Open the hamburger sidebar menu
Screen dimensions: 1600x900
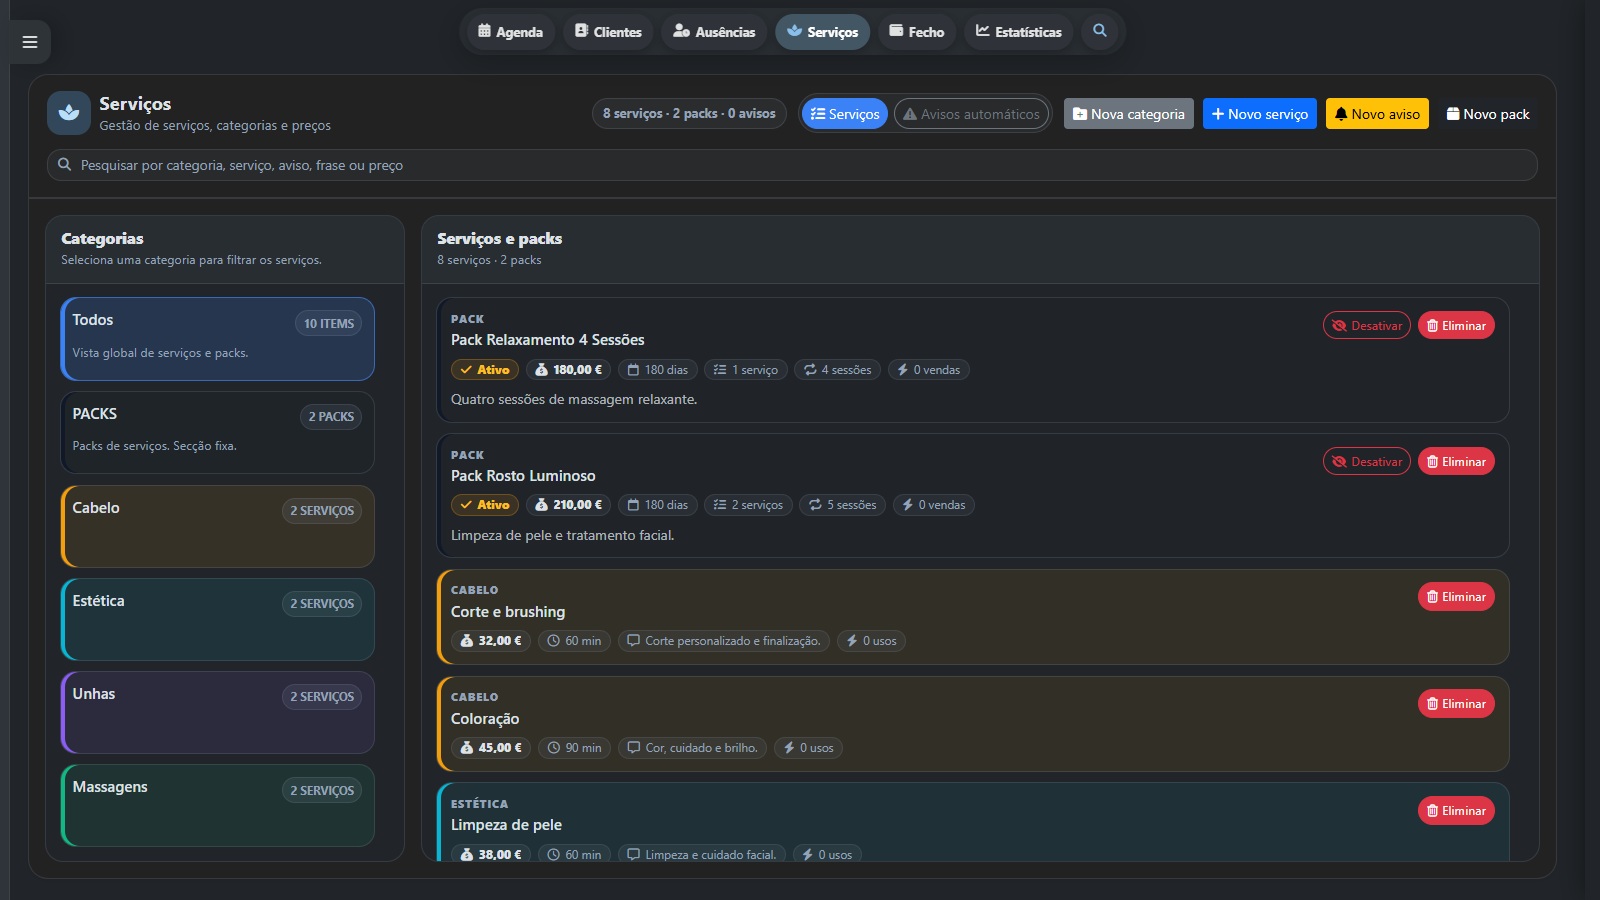[30, 42]
